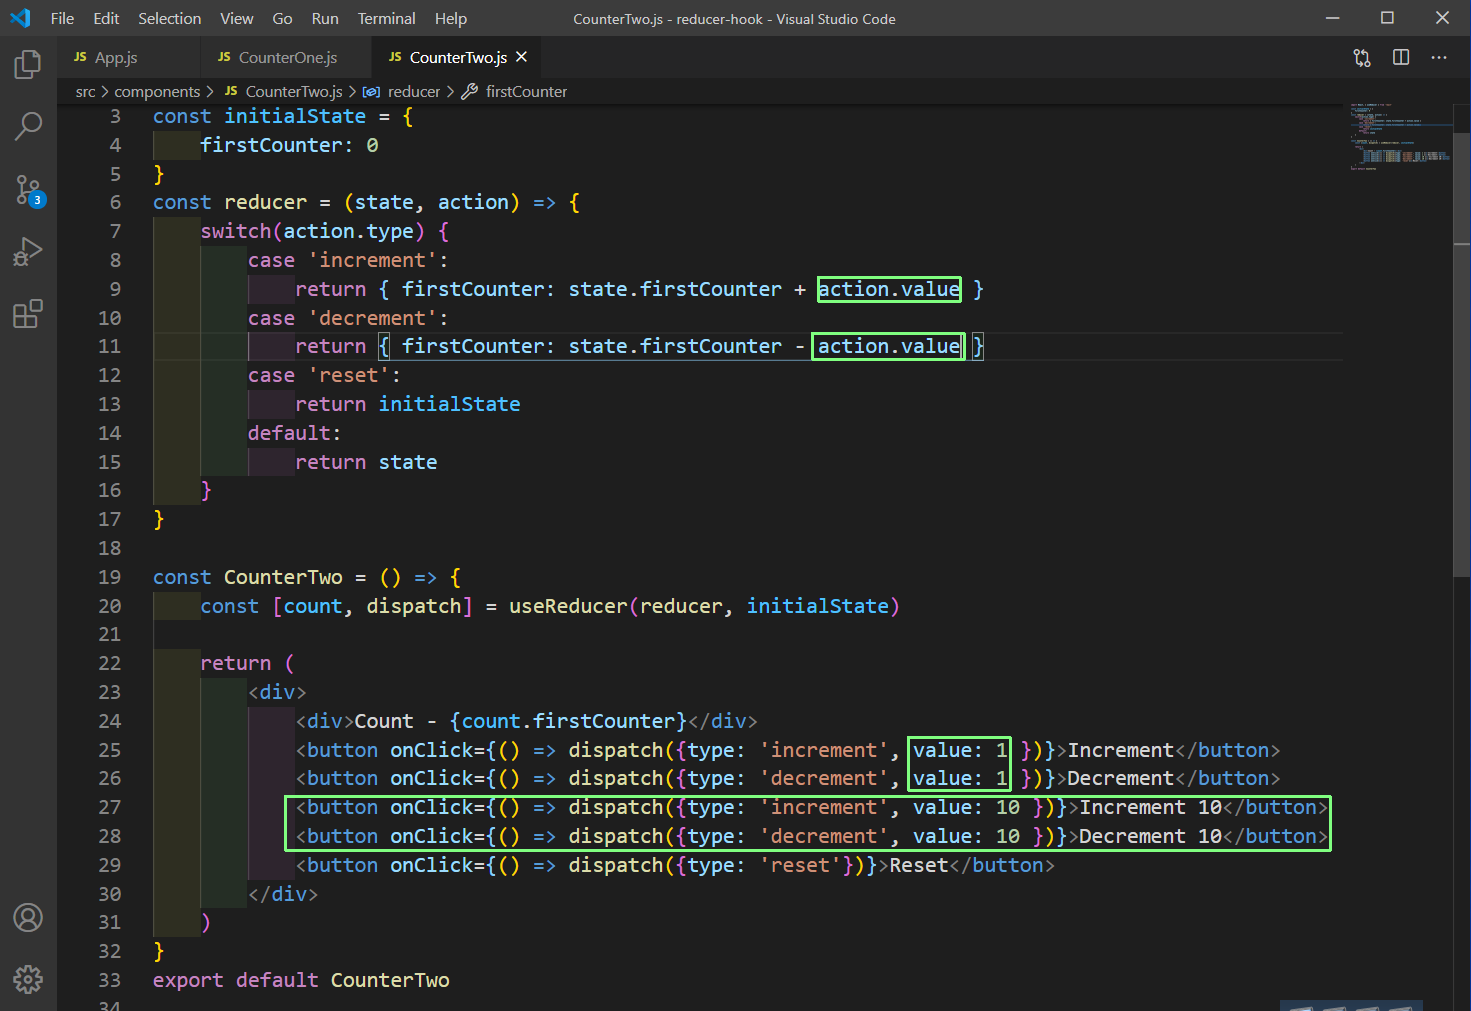Click line number 11 in gutter
This screenshot has width=1471, height=1011.
(x=109, y=346)
